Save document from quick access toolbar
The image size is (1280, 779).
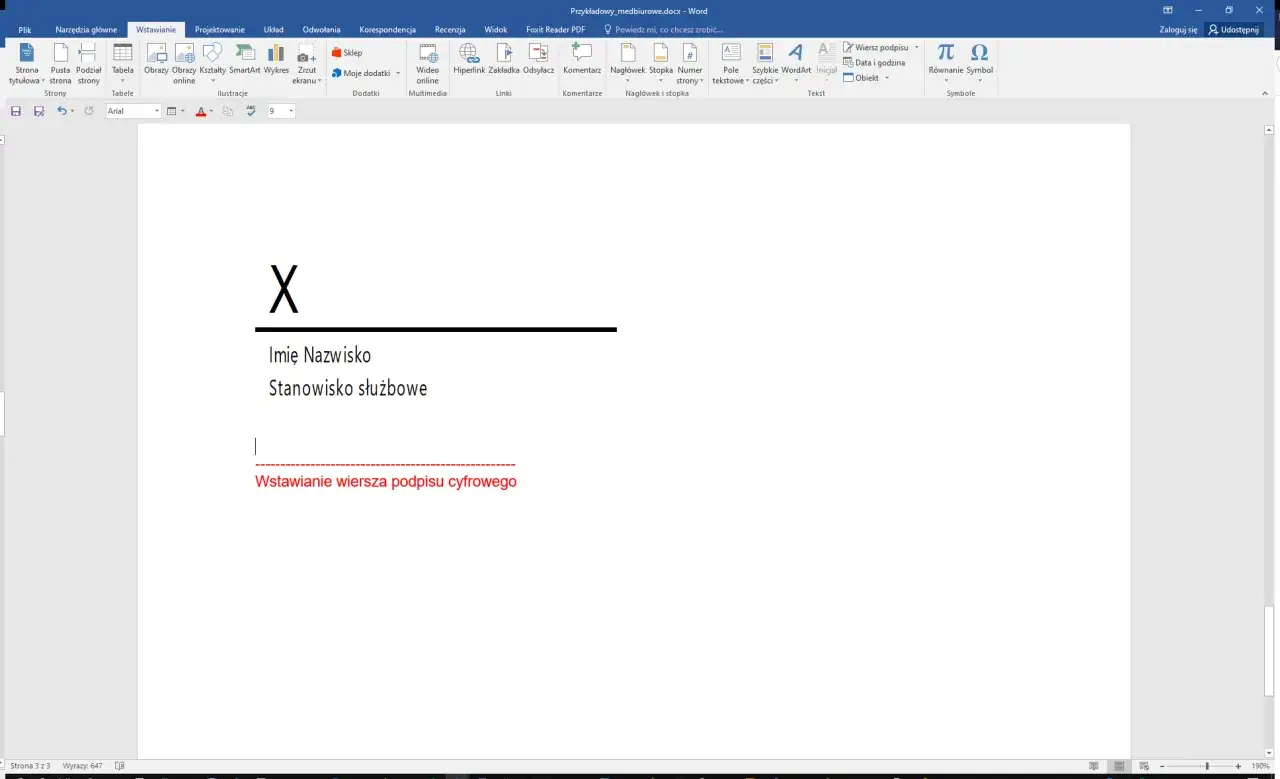click(16, 111)
